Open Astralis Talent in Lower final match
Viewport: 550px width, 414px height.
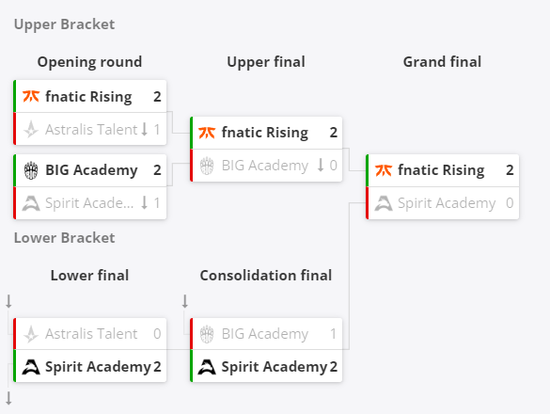tap(91, 334)
